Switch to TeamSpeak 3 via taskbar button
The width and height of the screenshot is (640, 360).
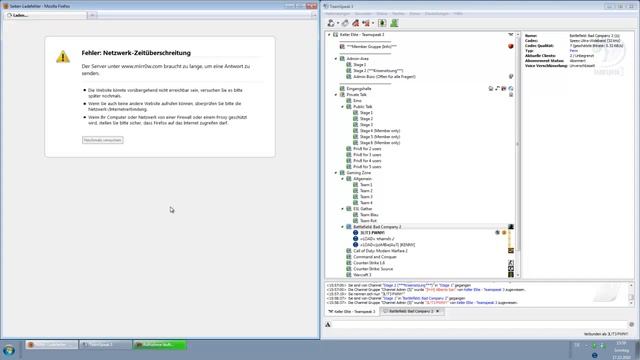tap(105, 345)
